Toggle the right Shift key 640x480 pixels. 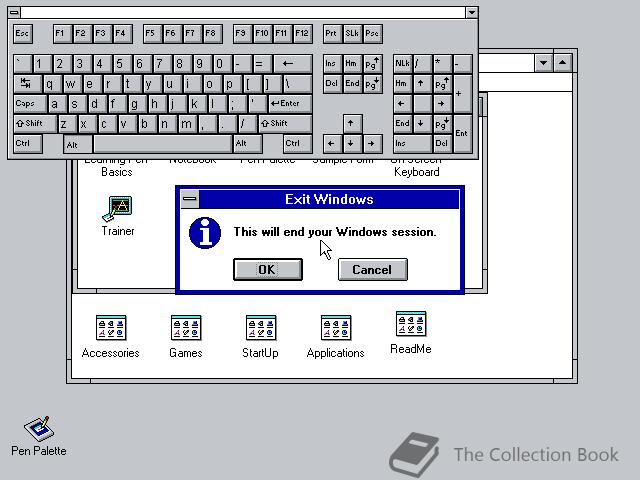tap(286, 124)
